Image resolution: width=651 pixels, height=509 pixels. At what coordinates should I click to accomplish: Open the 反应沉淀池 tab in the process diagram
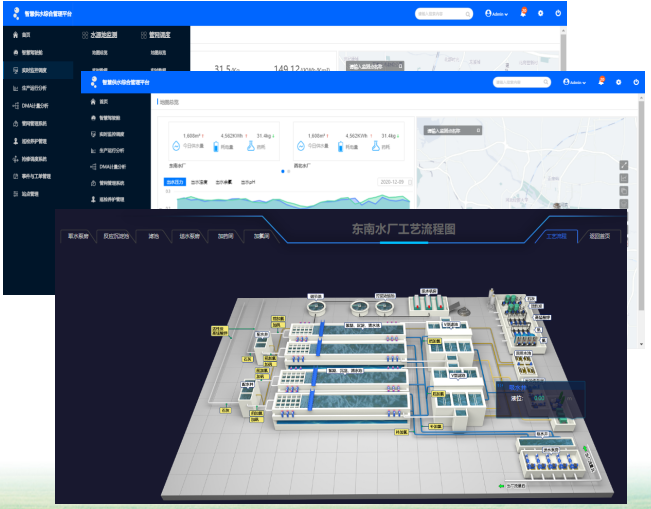click(116, 236)
